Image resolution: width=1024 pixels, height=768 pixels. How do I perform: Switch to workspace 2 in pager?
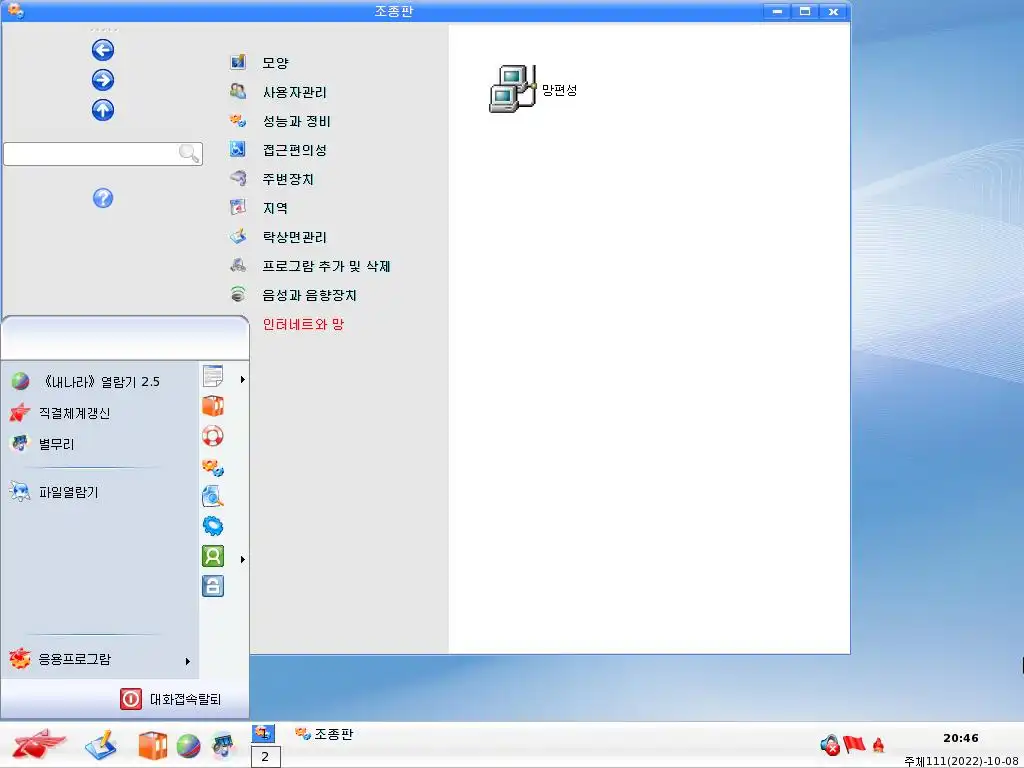(x=265, y=757)
